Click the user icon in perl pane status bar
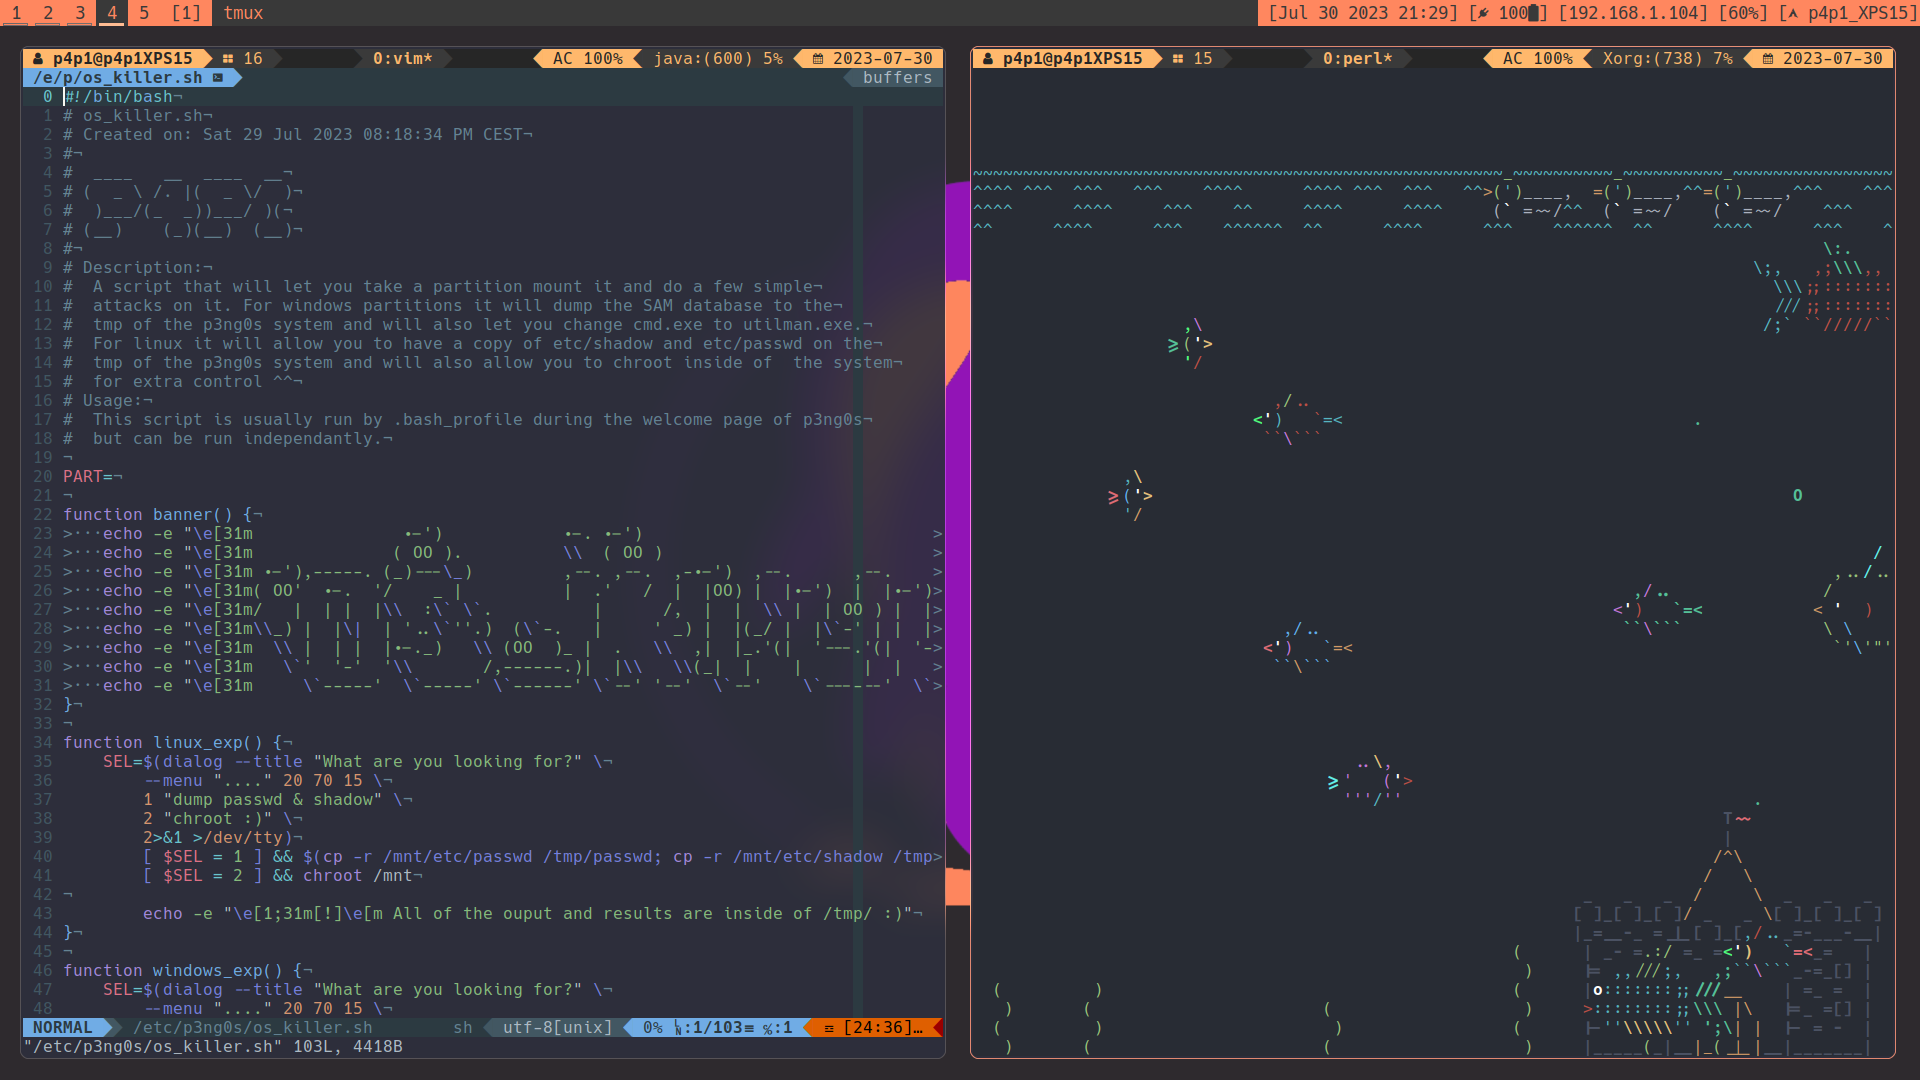The image size is (1920, 1080). [x=988, y=59]
